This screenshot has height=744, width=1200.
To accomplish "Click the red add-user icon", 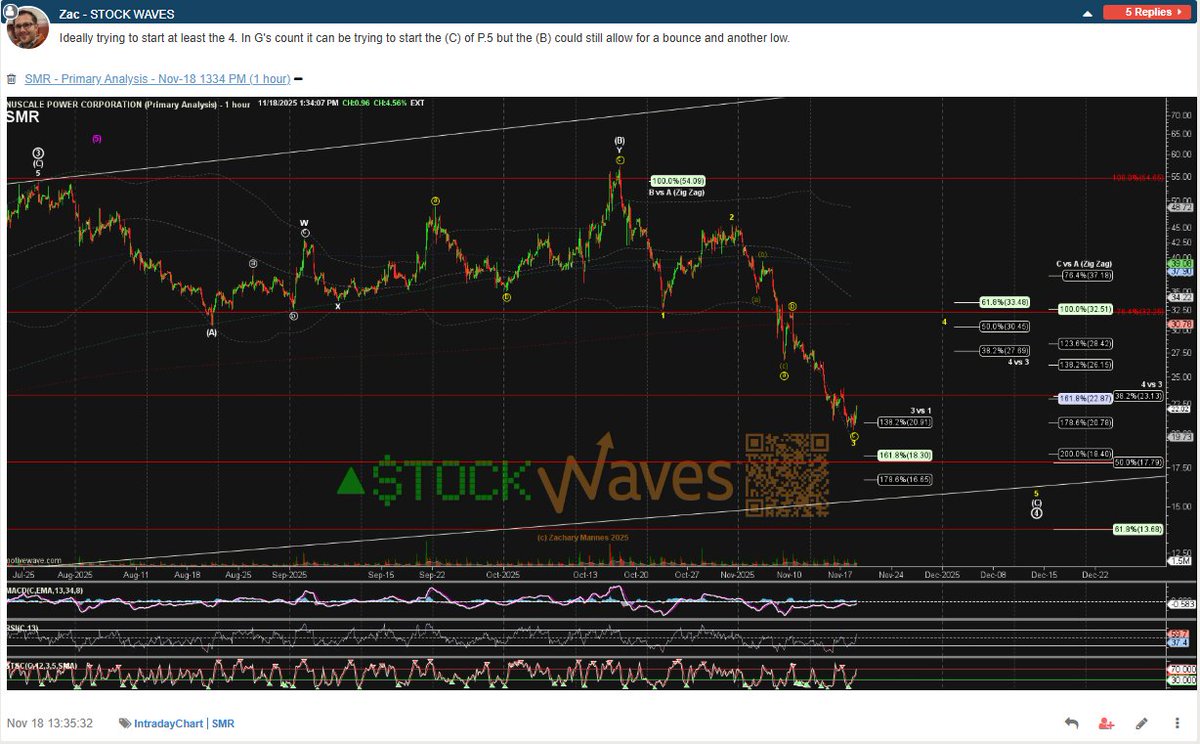I will [1106, 723].
